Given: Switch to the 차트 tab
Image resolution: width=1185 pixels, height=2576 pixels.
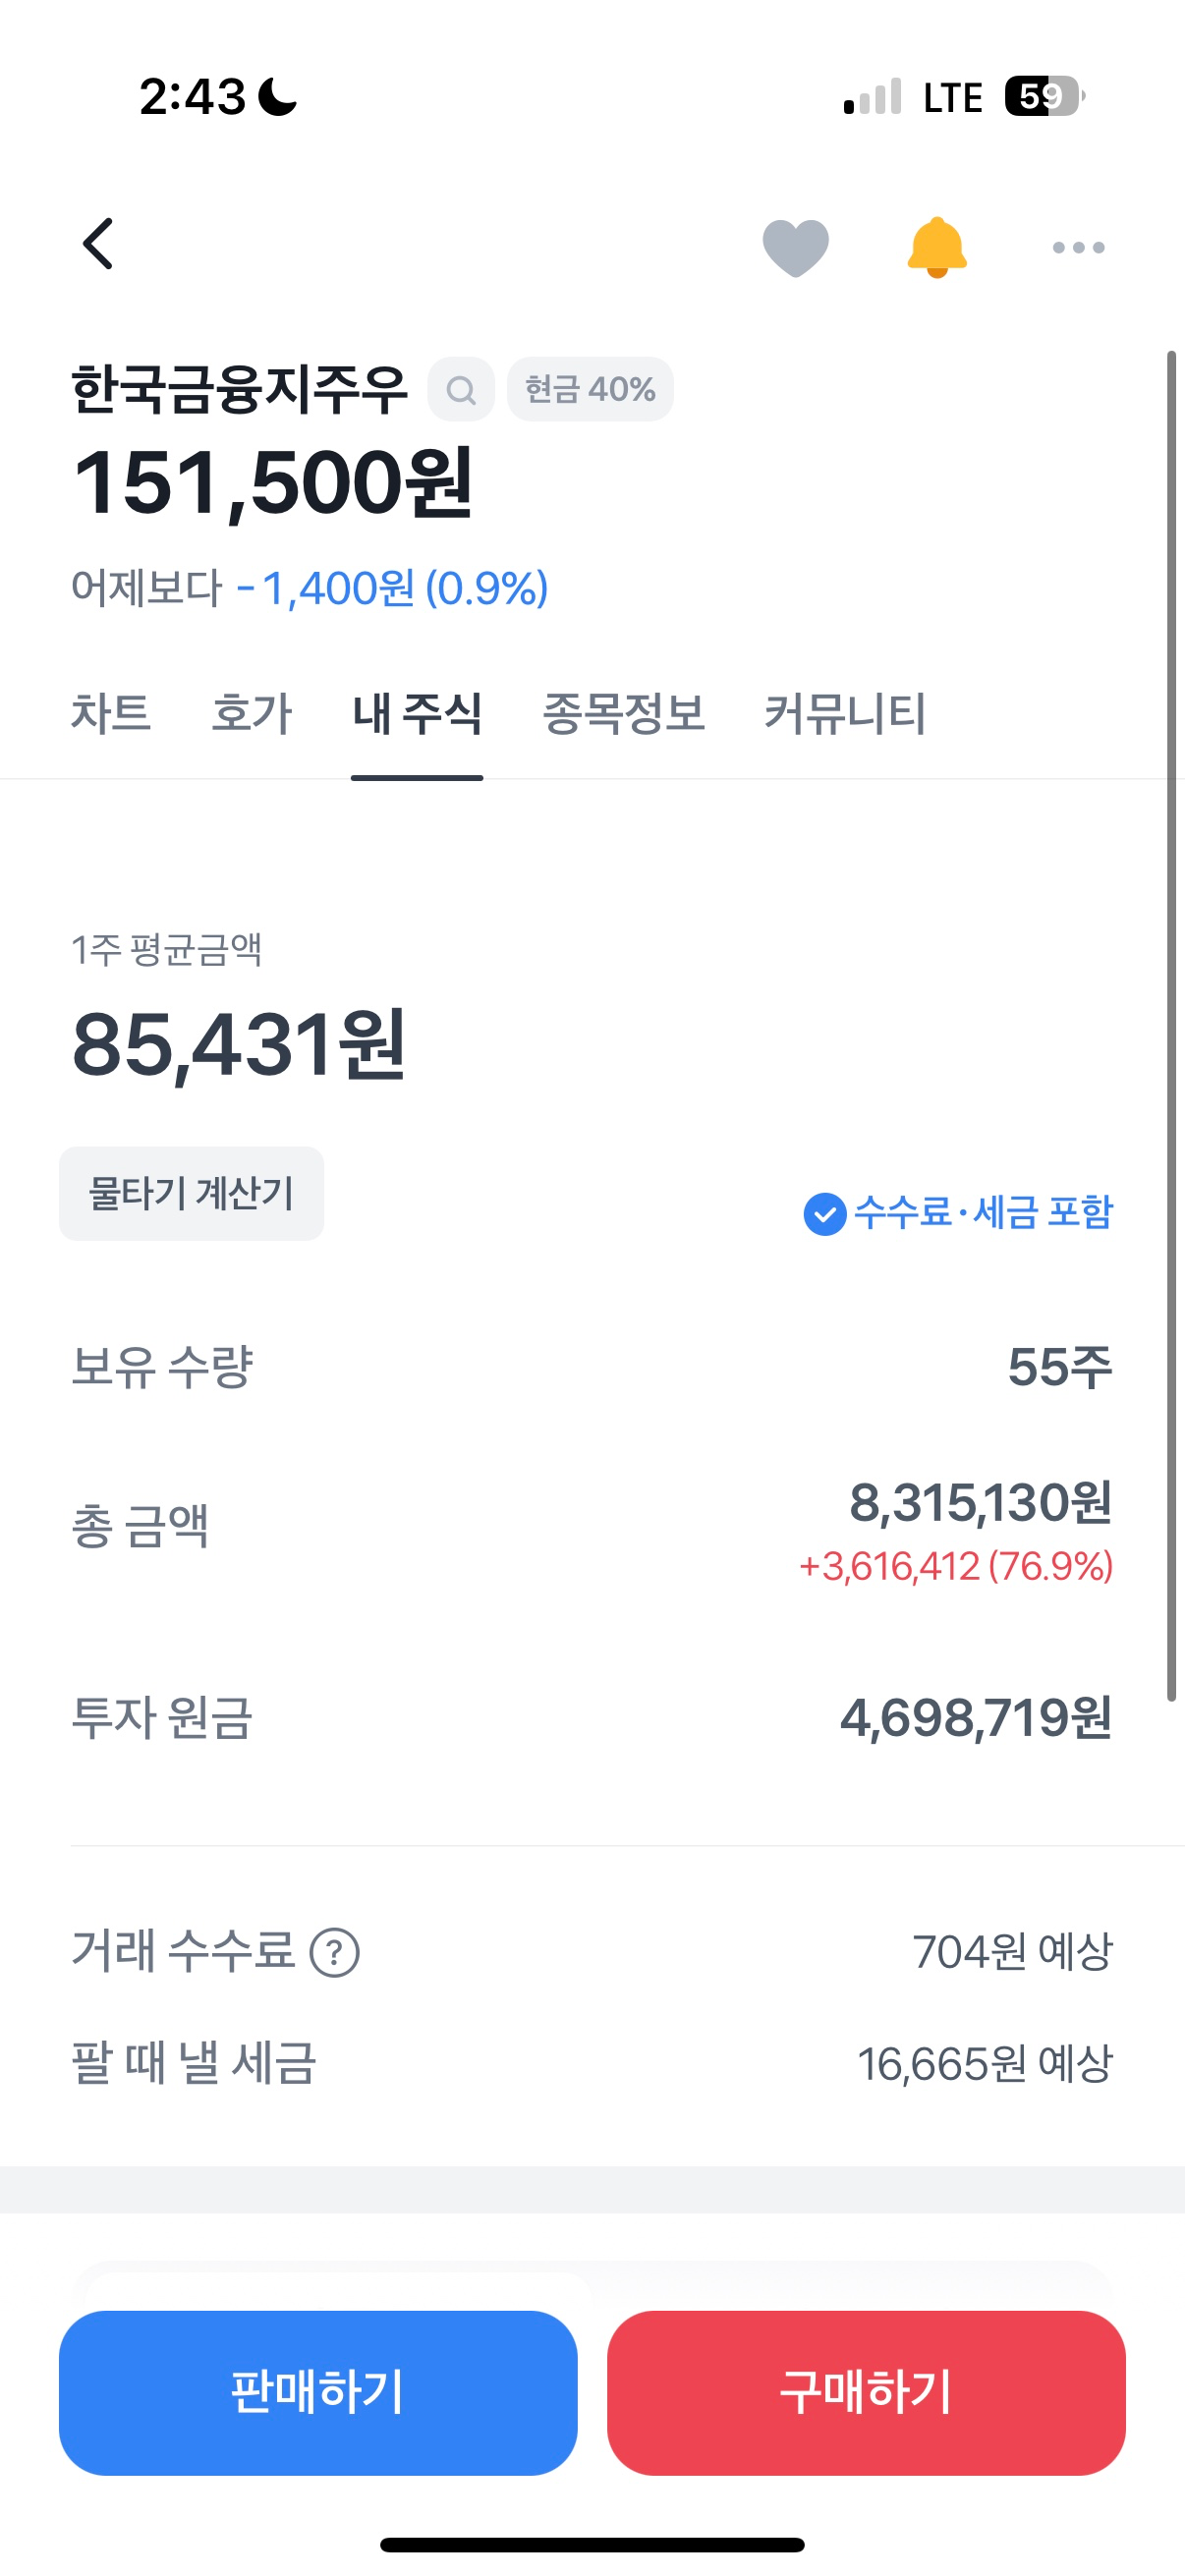Looking at the screenshot, I should click(x=110, y=714).
